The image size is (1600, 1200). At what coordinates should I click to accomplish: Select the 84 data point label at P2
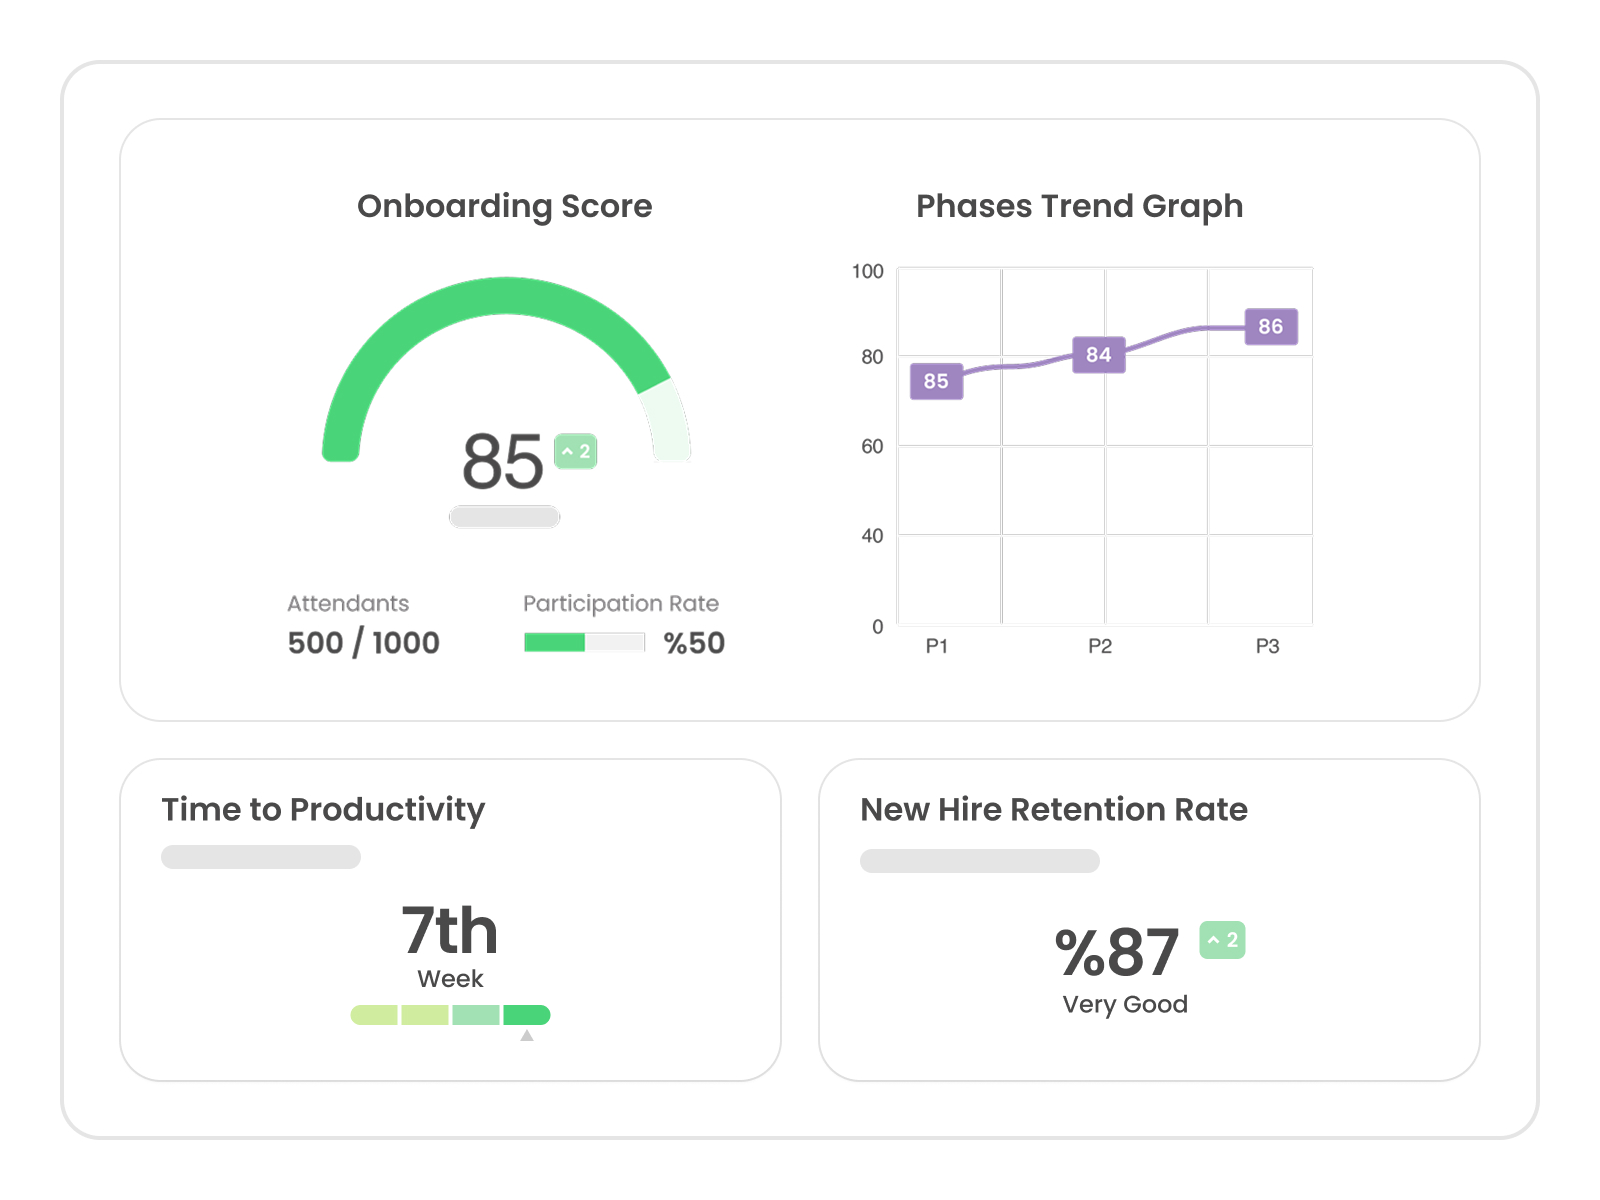pos(1098,355)
